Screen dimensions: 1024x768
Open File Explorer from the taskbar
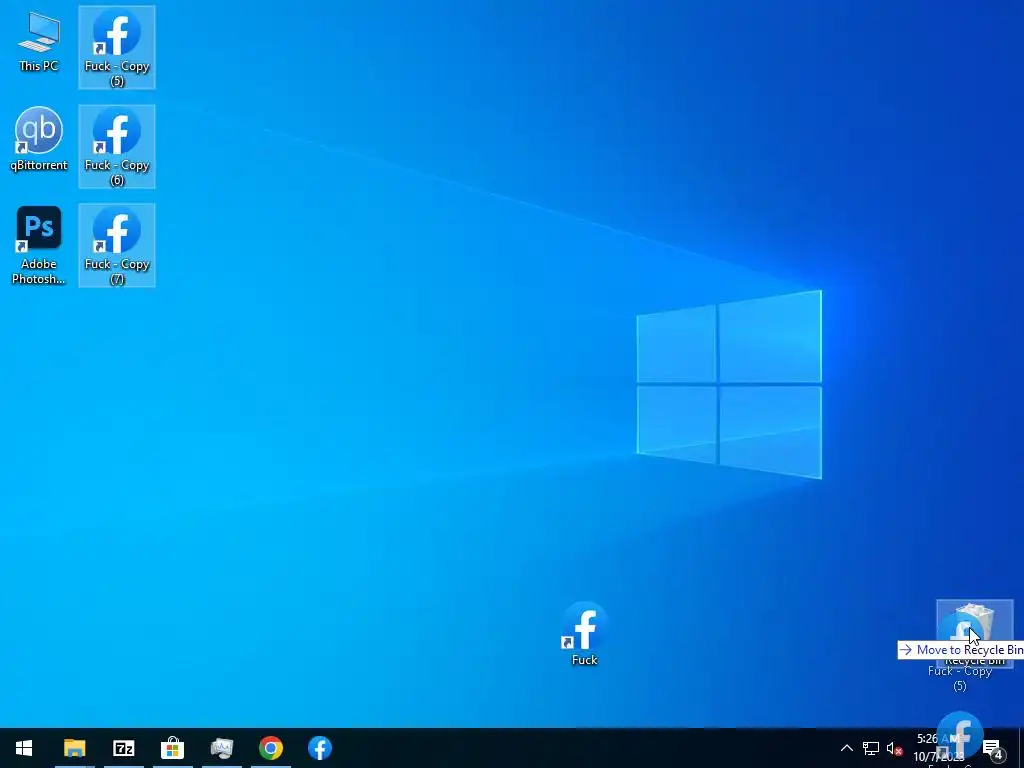(74, 748)
